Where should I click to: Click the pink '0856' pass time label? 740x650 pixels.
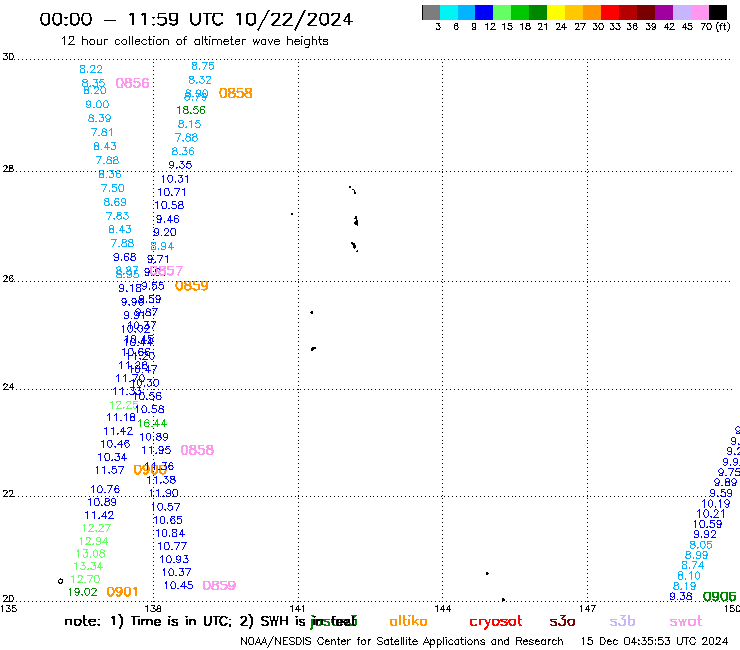click(x=132, y=83)
